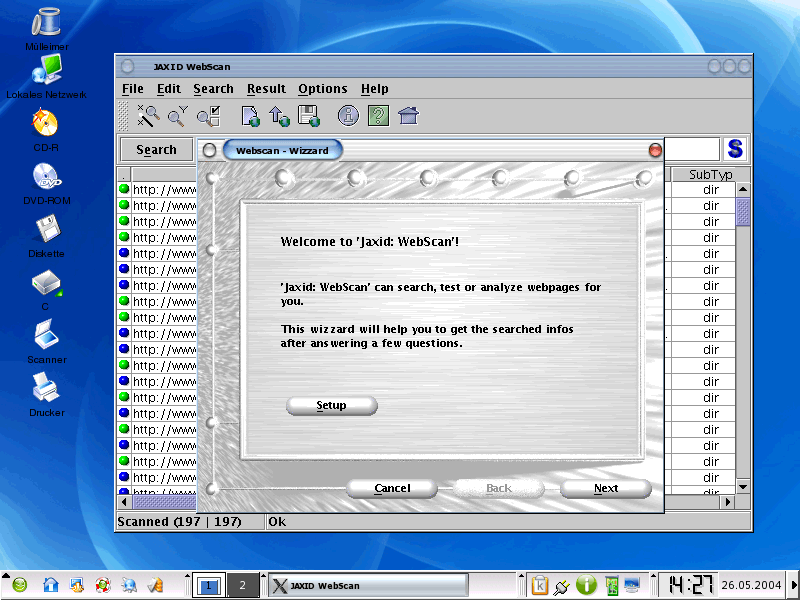The width and height of the screenshot is (800, 600).
Task: Switch to virtual desktop 2 in the pager
Action: point(242,585)
